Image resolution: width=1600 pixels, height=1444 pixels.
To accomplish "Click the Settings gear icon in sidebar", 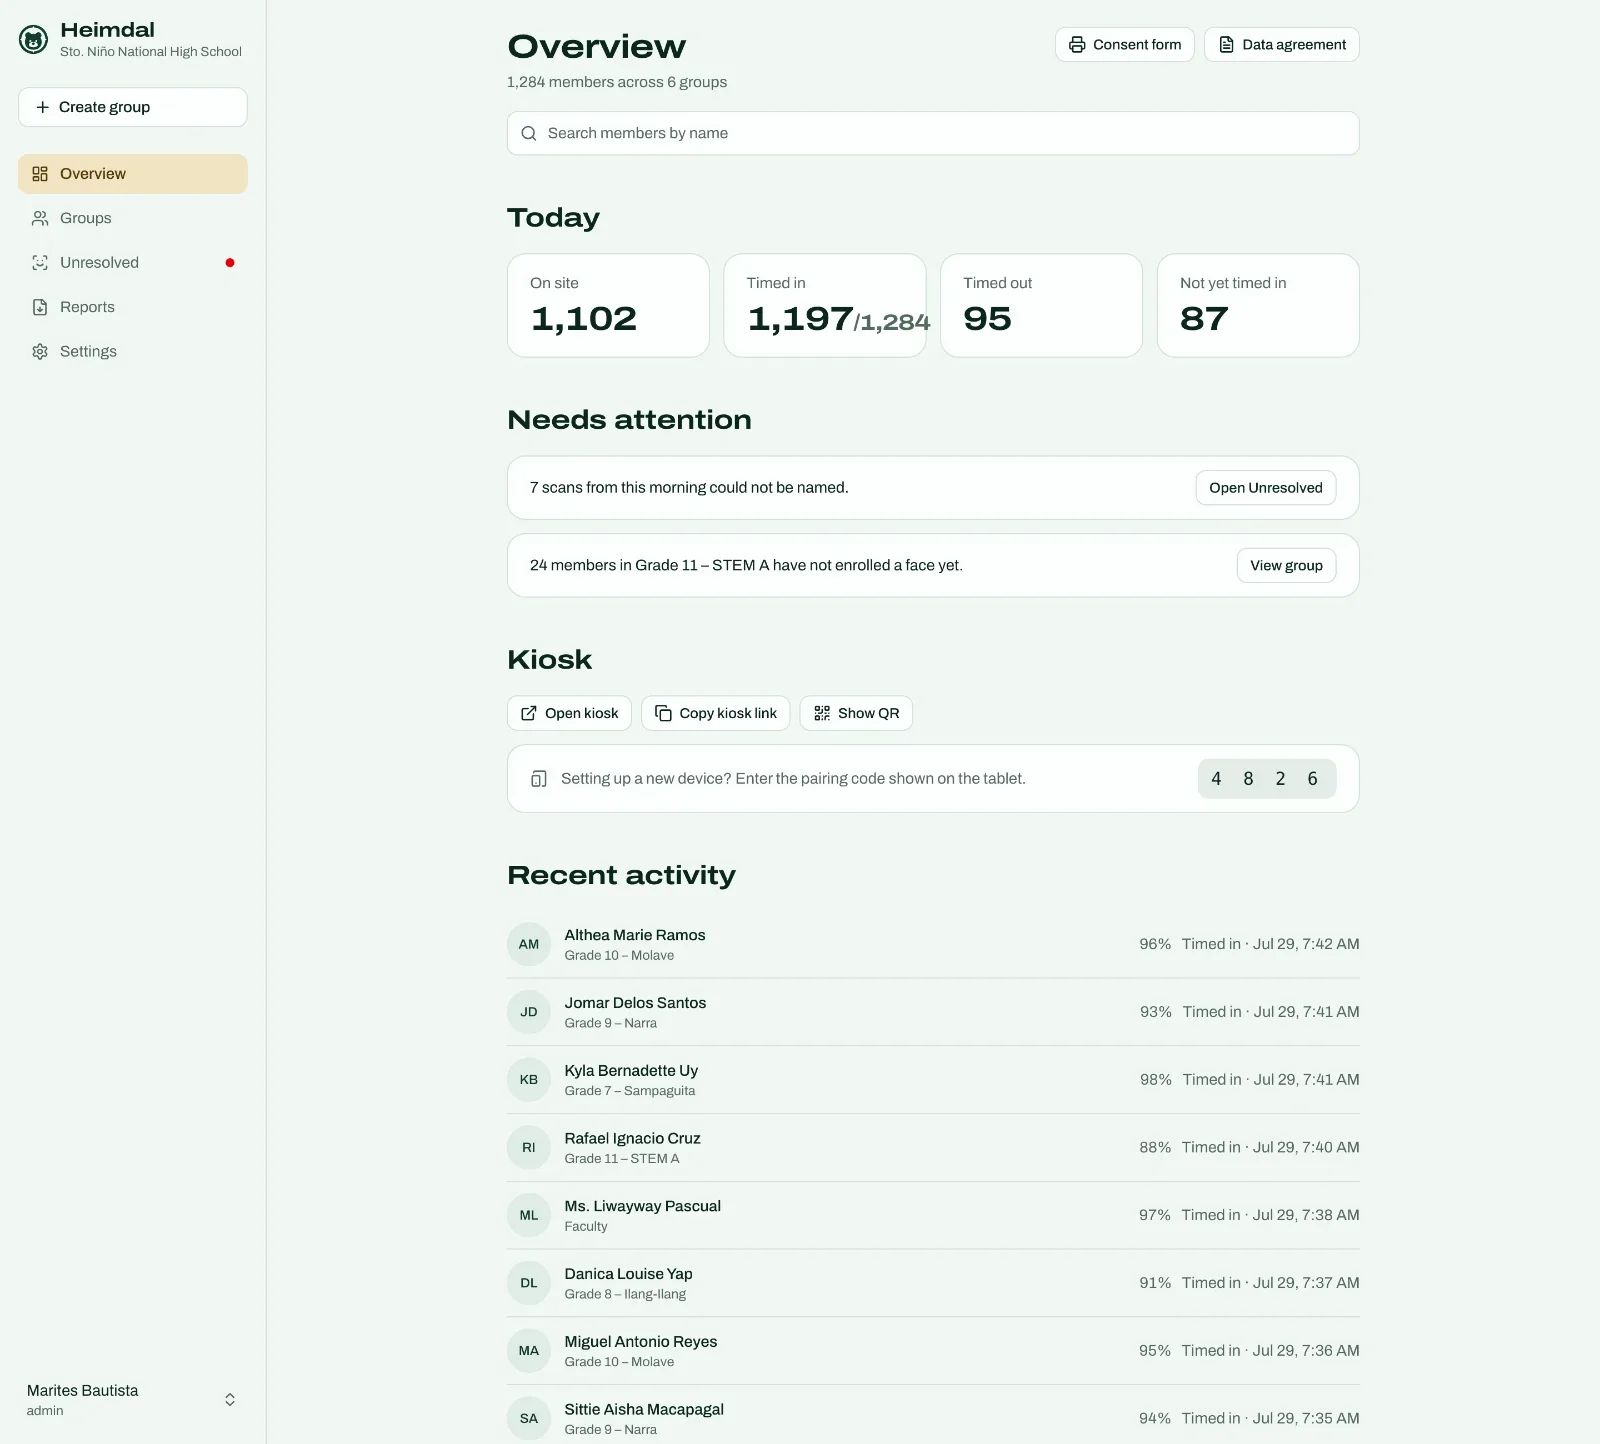I will [x=40, y=352].
